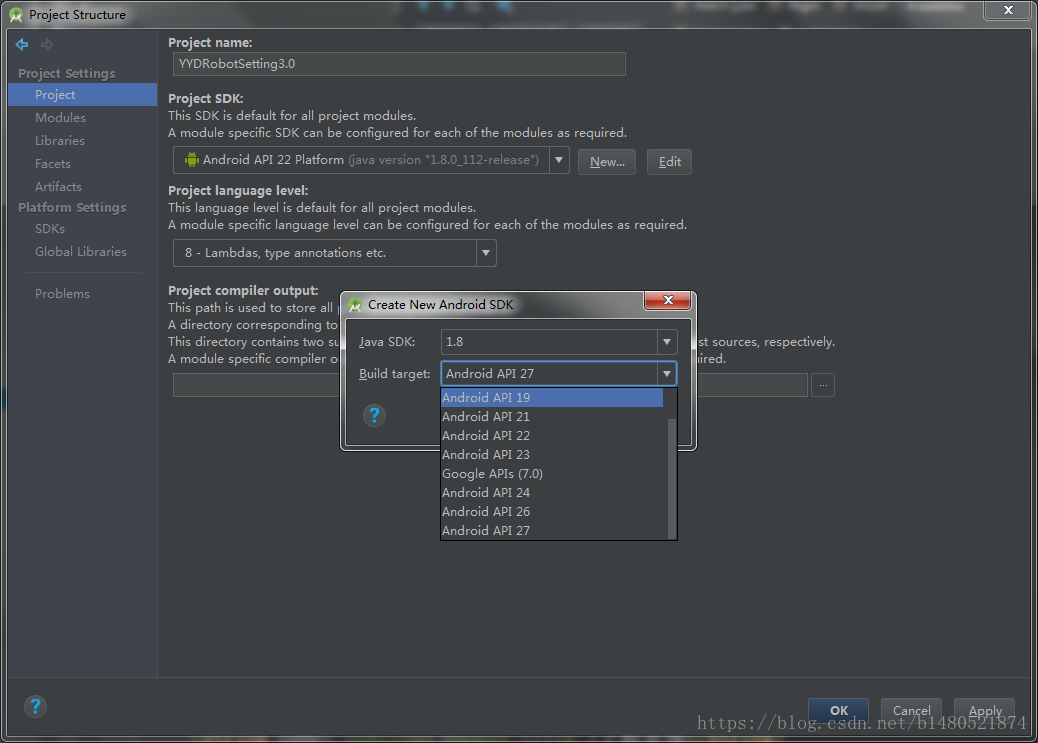Close the Create New Android SDK dialog
The height and width of the screenshot is (743, 1038).
coord(668,300)
